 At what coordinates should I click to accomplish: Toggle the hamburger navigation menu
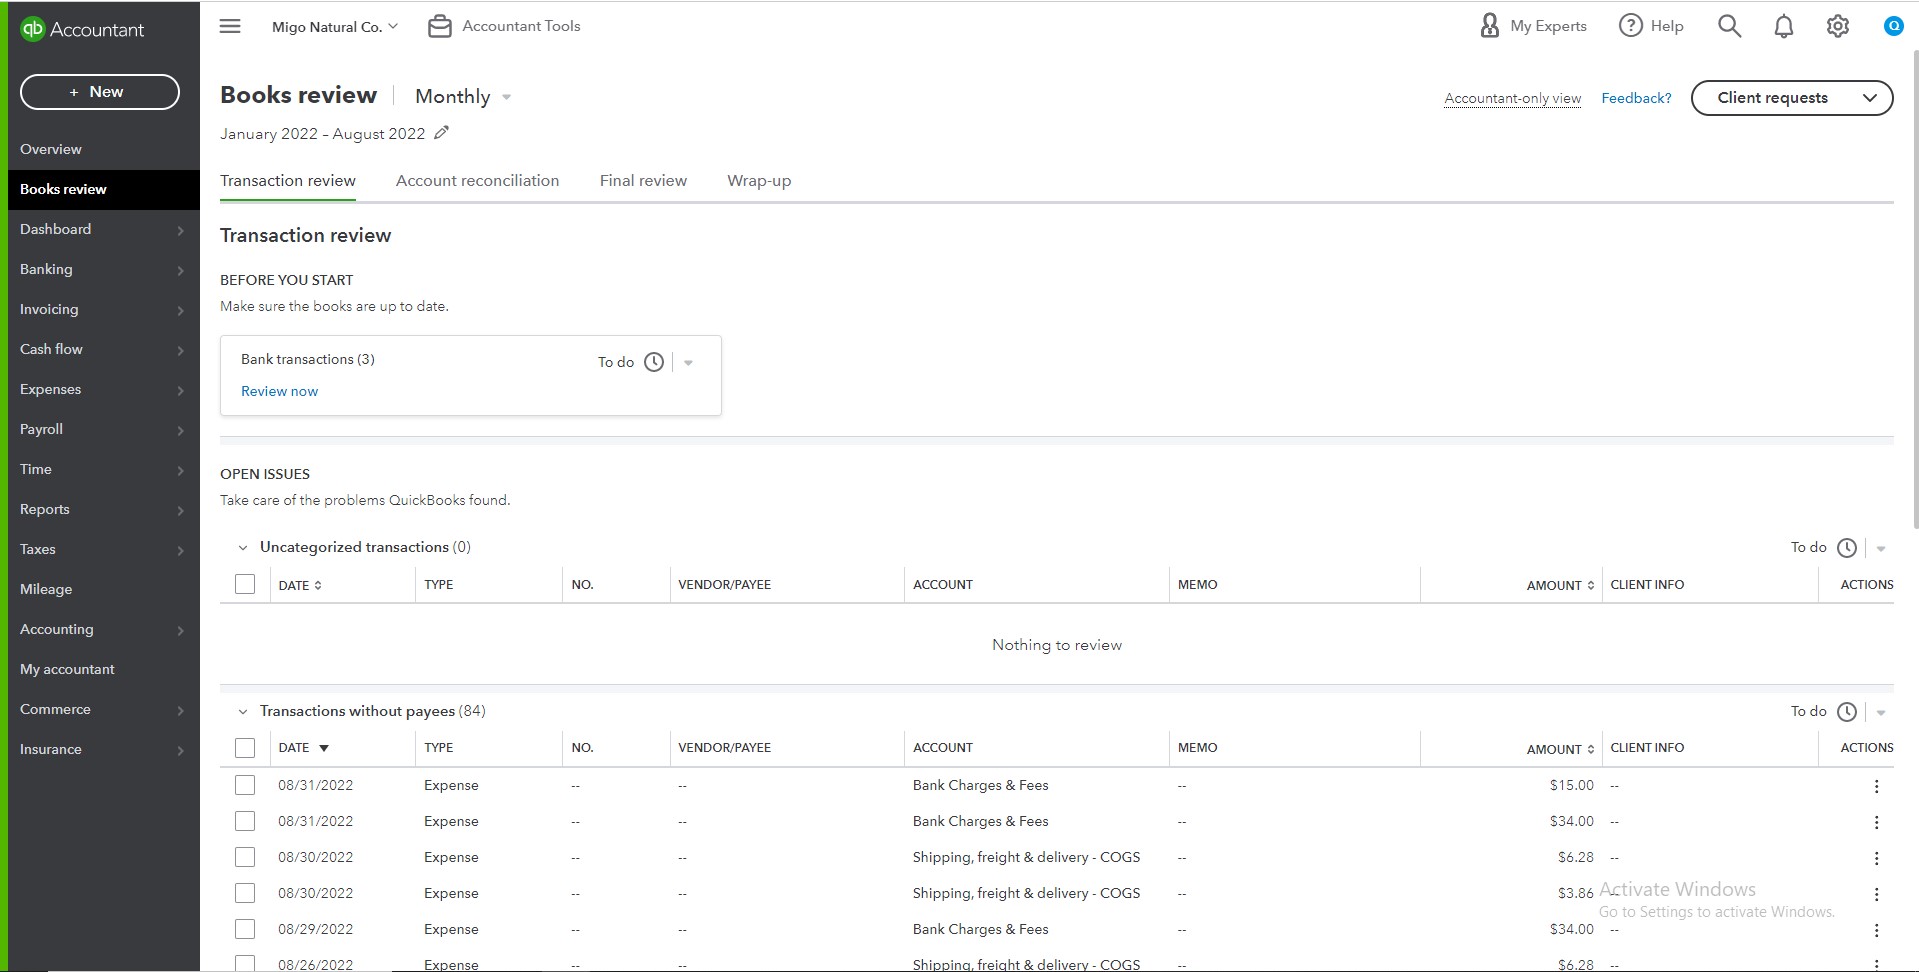click(x=230, y=26)
